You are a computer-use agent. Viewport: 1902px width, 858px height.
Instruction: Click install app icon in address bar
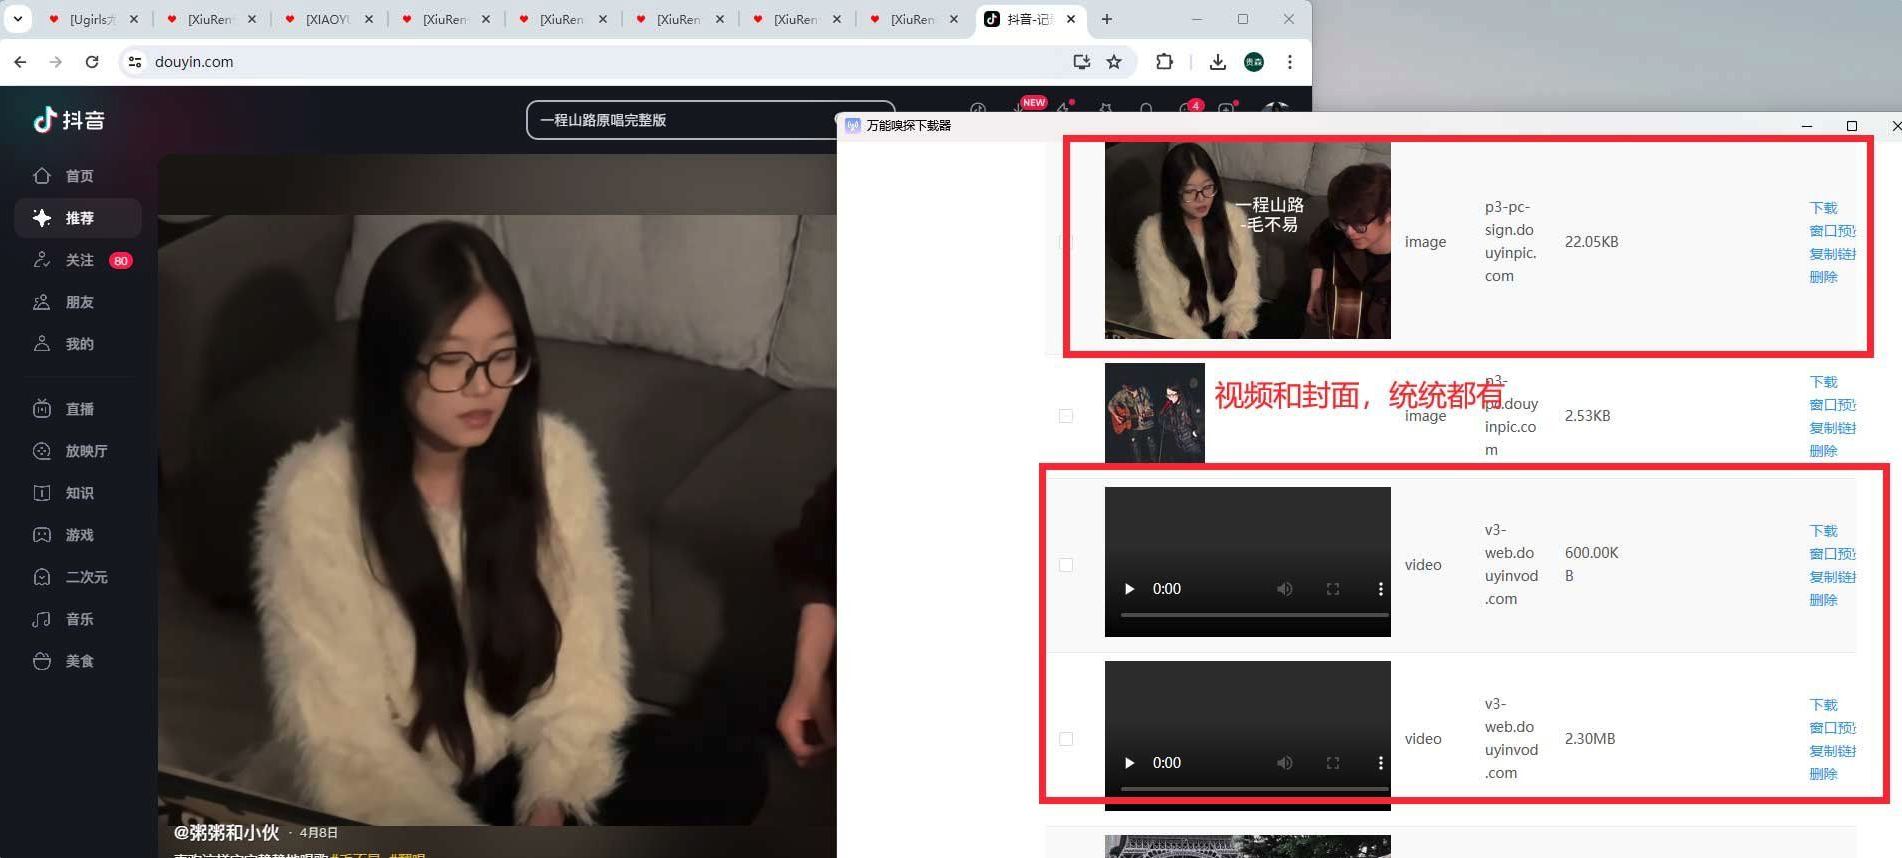1081,62
